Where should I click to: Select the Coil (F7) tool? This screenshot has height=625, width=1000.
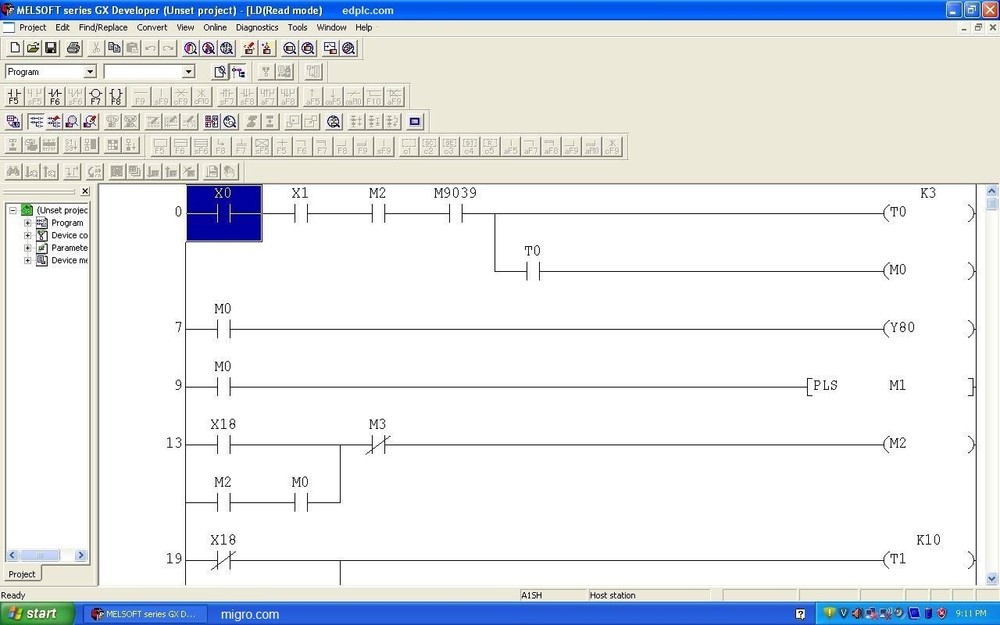tap(94, 95)
